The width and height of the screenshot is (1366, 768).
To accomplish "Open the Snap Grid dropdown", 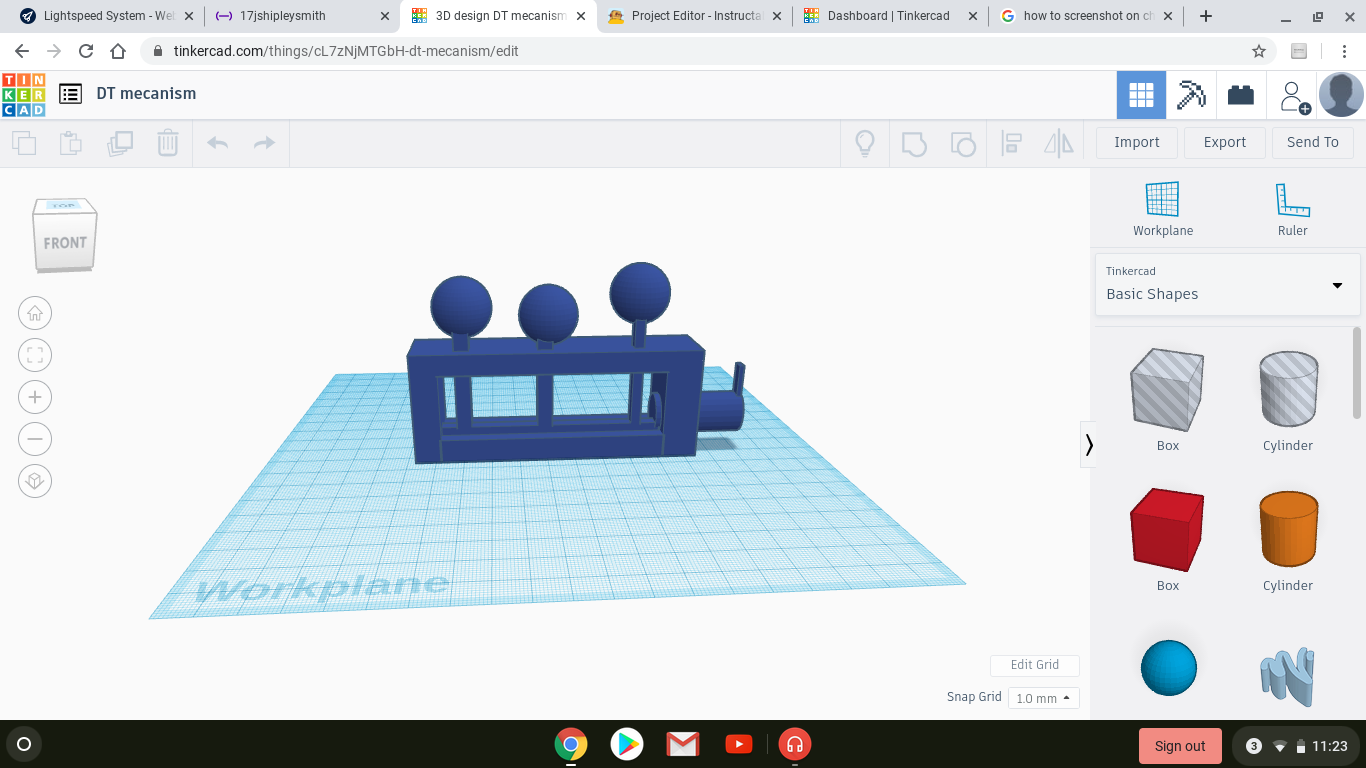I will point(1043,698).
